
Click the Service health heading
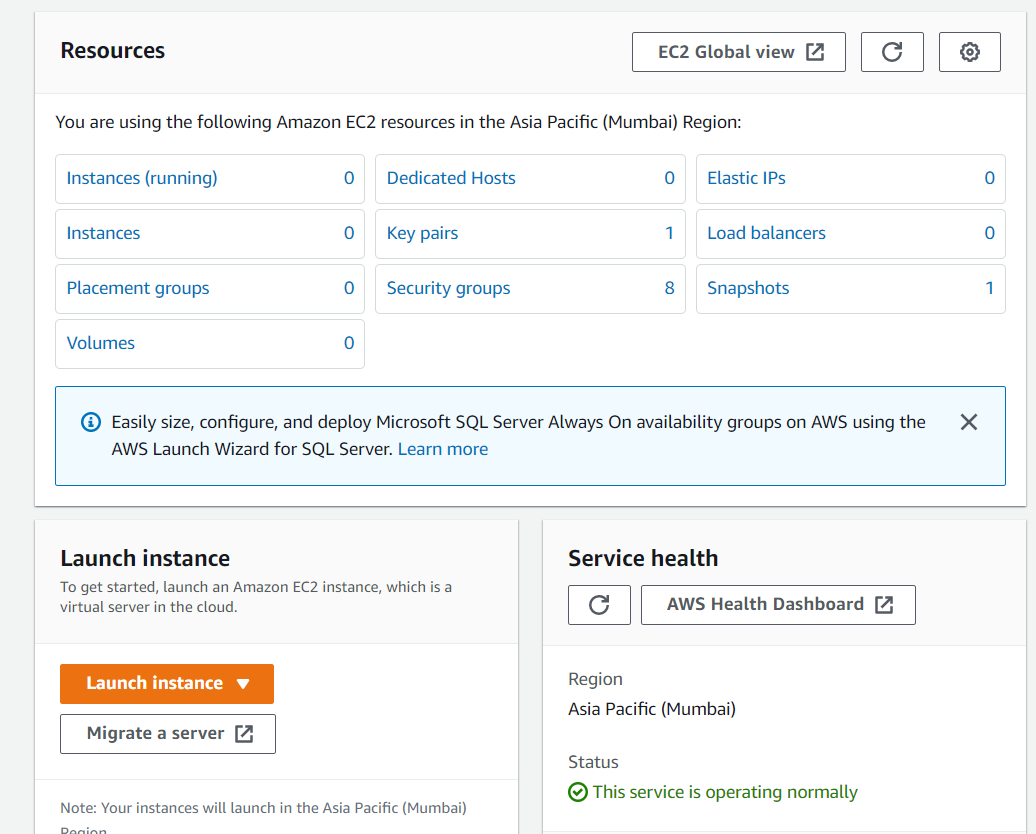pyautogui.click(x=643, y=558)
